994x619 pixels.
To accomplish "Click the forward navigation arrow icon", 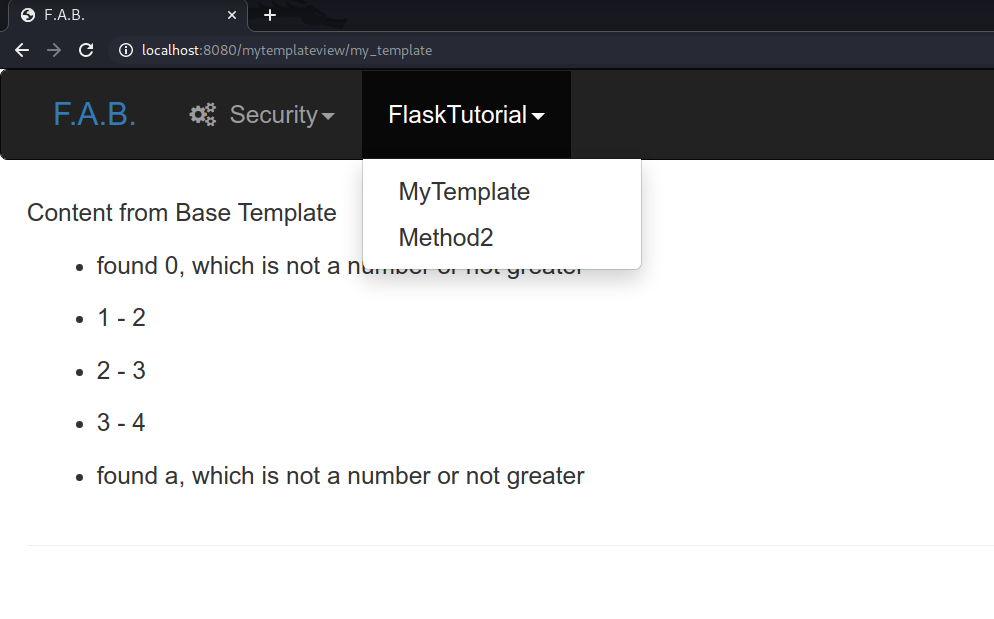I will [53, 50].
